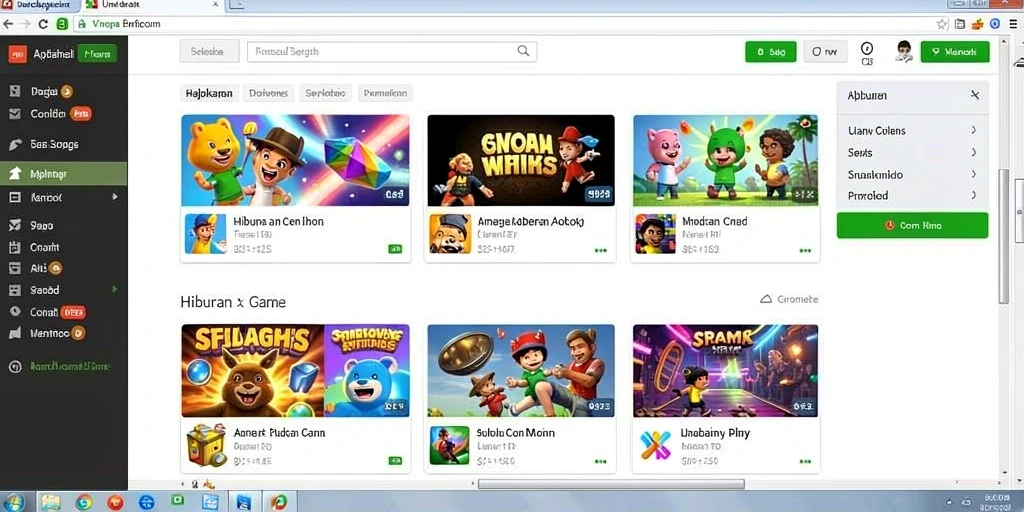Click the horizontal scrollbar thumb at bottom
The height and width of the screenshot is (512, 1024).
(x=611, y=484)
